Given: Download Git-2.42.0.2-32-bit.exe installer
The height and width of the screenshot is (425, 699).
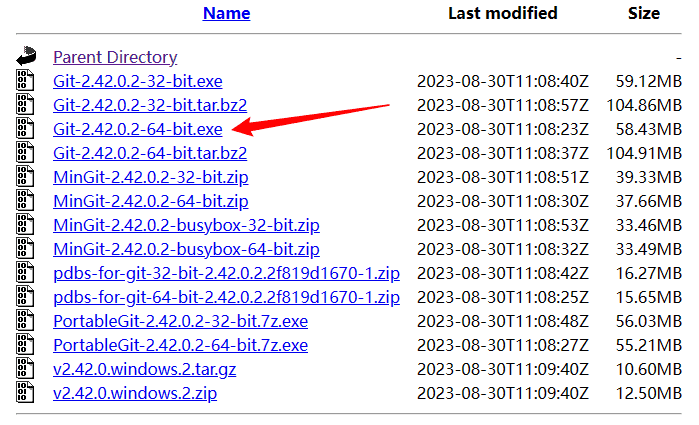Looking at the screenshot, I should click(x=138, y=81).
